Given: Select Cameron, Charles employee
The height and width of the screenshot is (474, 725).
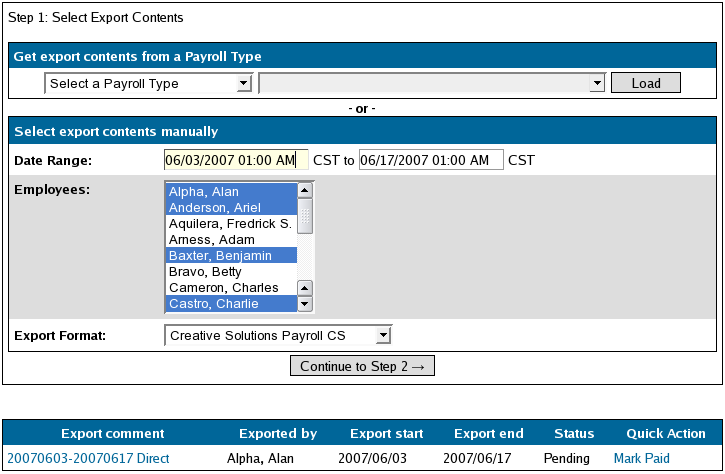Looking at the screenshot, I should tap(231, 288).
